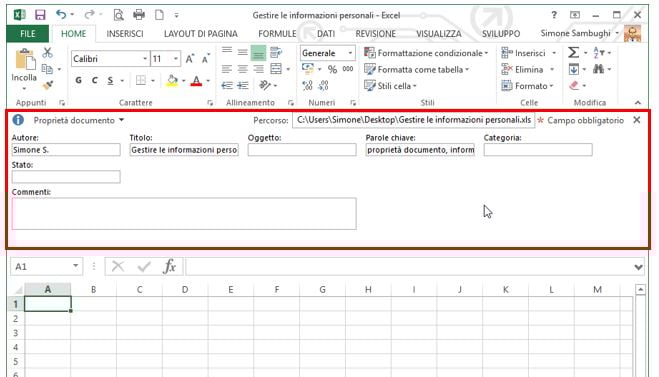Switch to INSERISCI ribbon tab

pos(125,34)
